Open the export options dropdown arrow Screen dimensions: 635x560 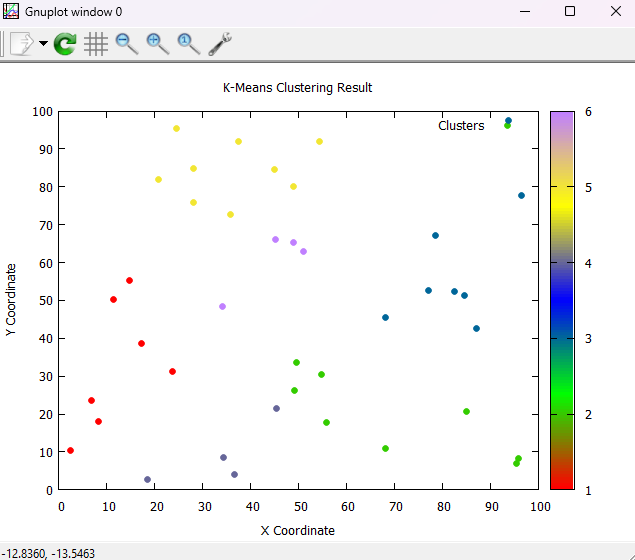point(43,44)
